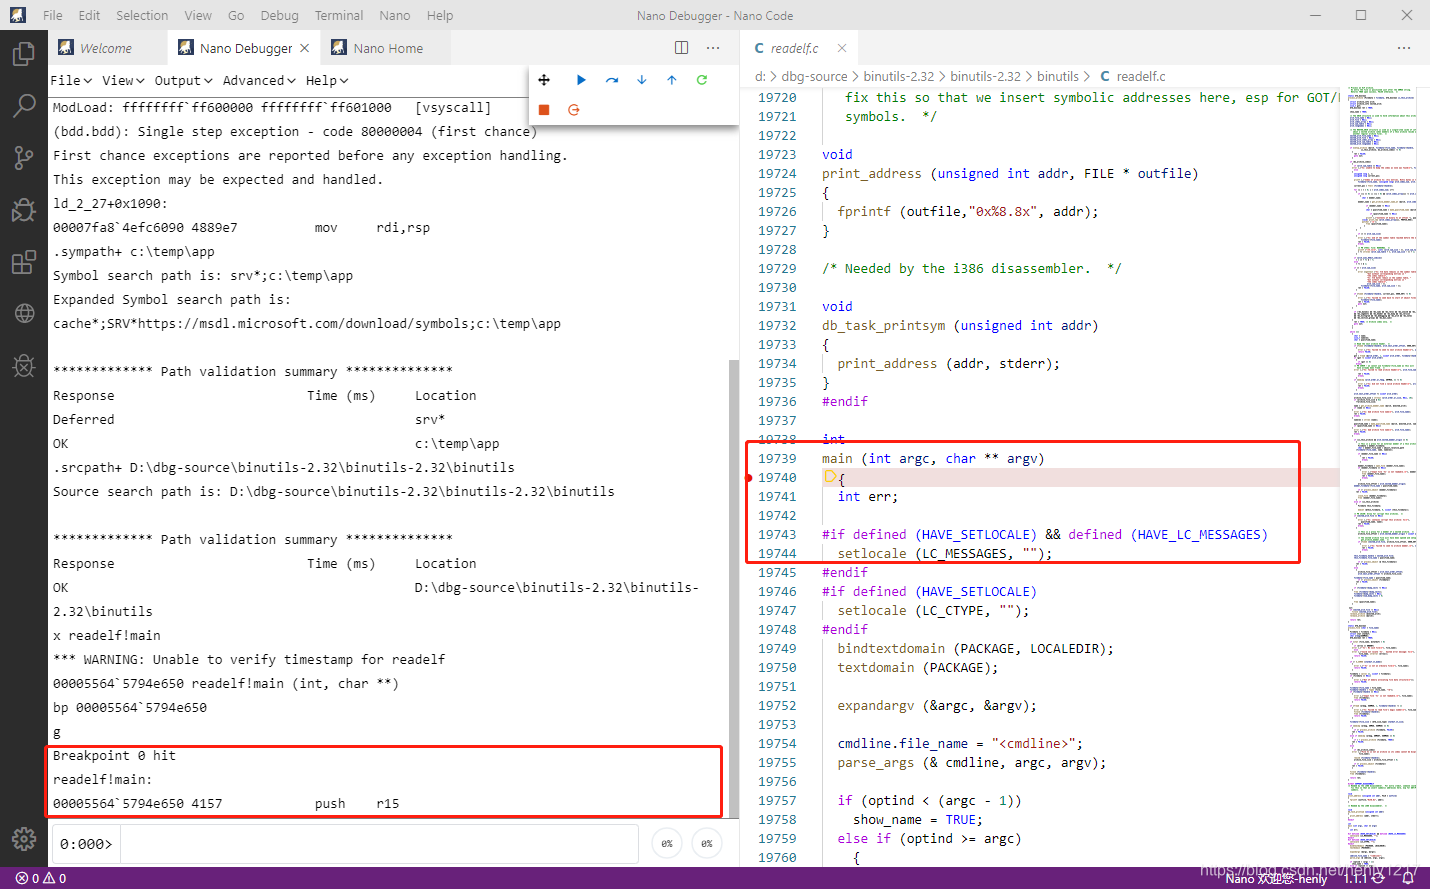The height and width of the screenshot is (889, 1430).
Task: Click 'main (int argc, char ** argv)' code line
Action: pos(933,459)
